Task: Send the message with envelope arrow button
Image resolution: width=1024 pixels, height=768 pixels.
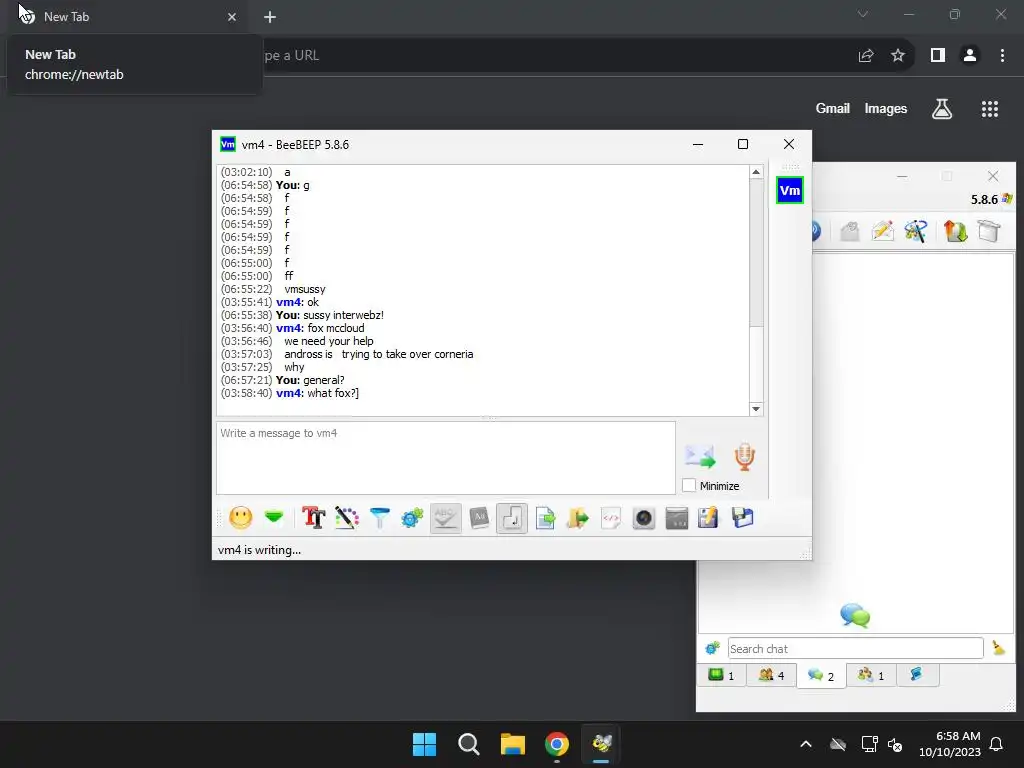Action: (699, 456)
